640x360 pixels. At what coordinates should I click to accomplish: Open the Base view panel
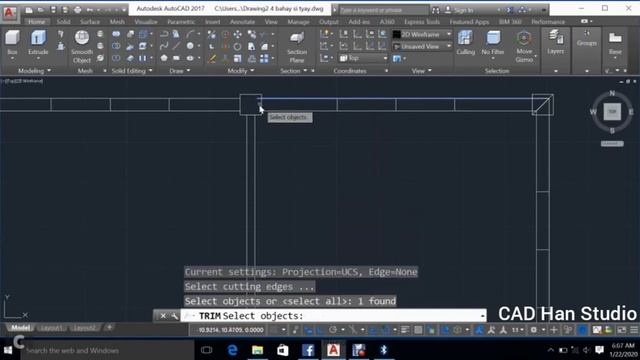click(x=615, y=43)
